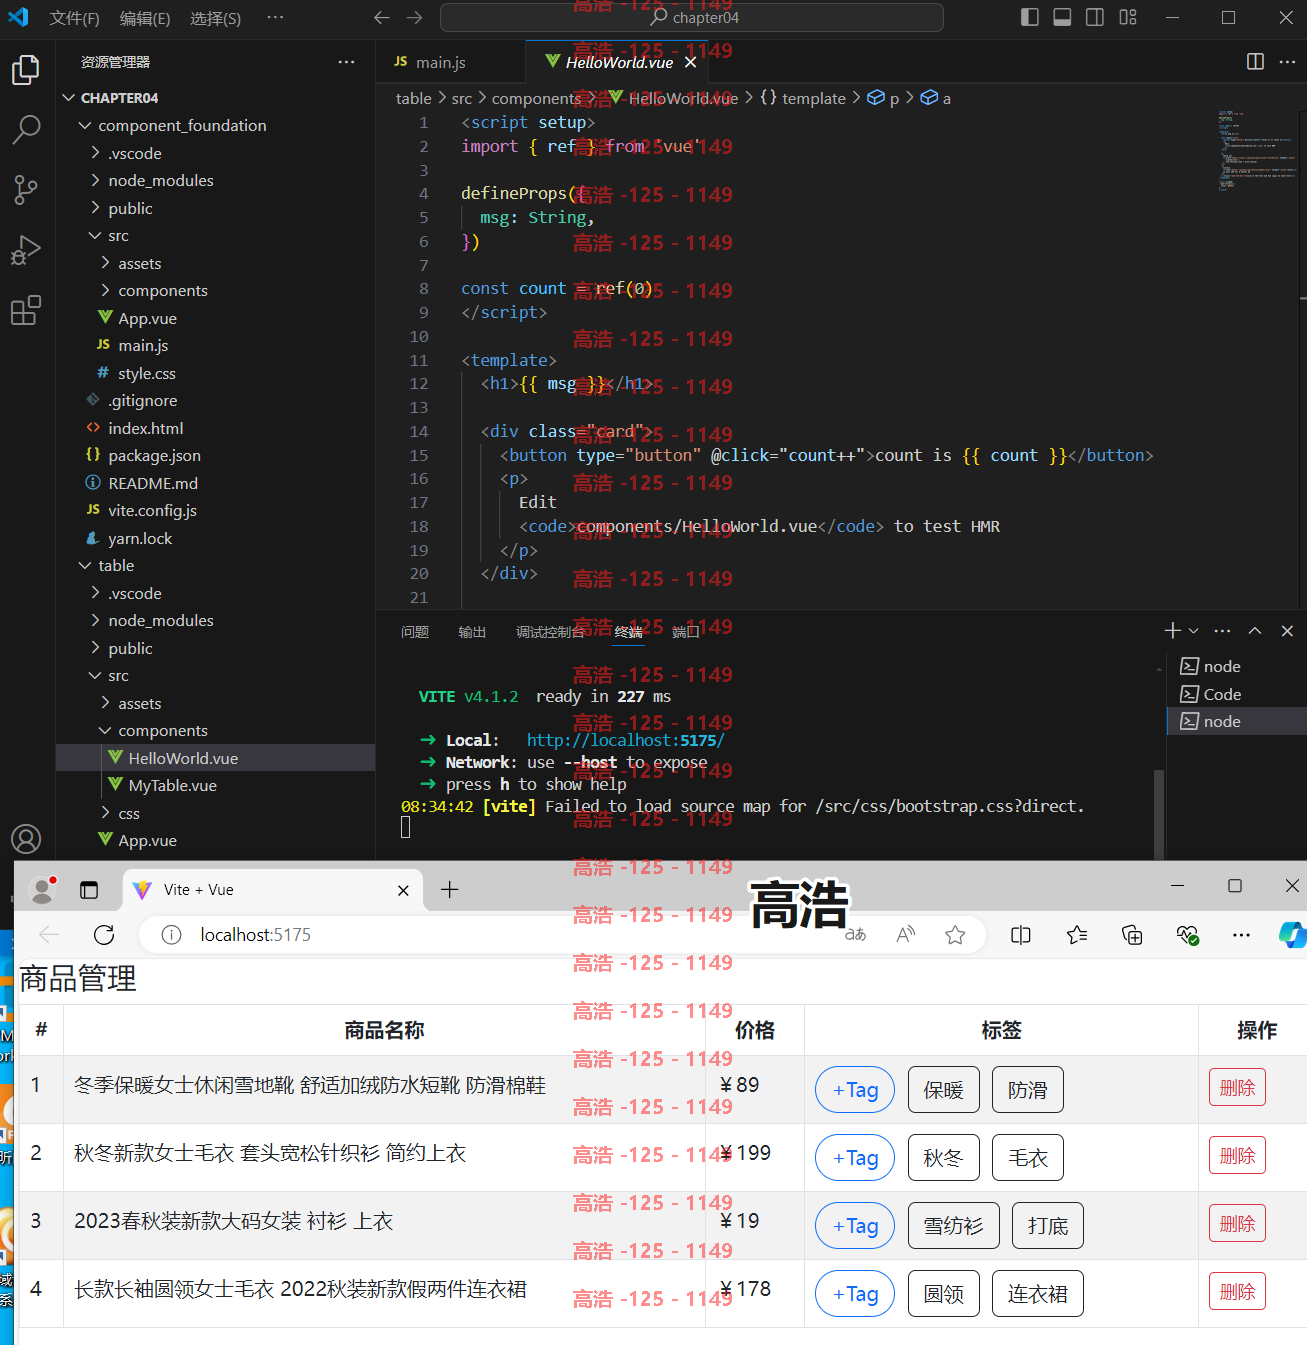Open the browser read aloud icon
Screen dimensions: 1307x1345
click(906, 935)
